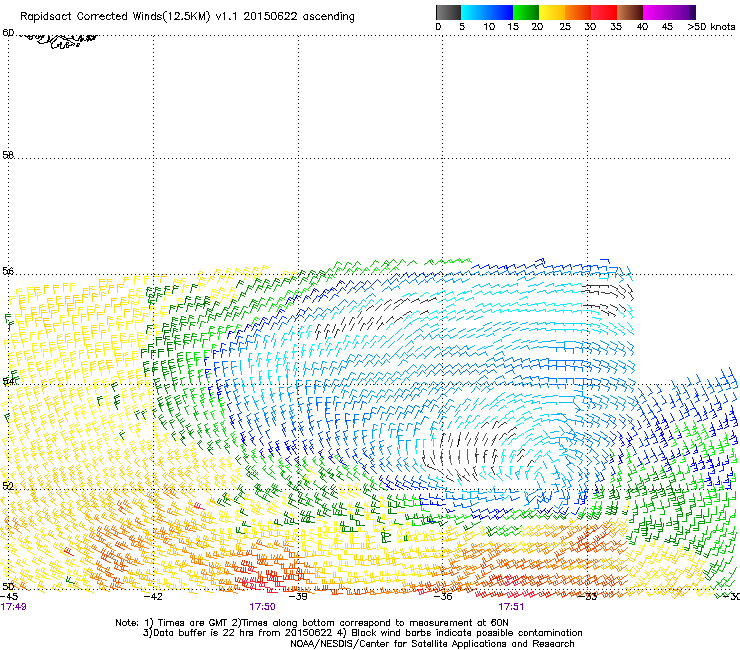Click the purple time stamp 17:51
740x650 pixels.
pos(511,607)
